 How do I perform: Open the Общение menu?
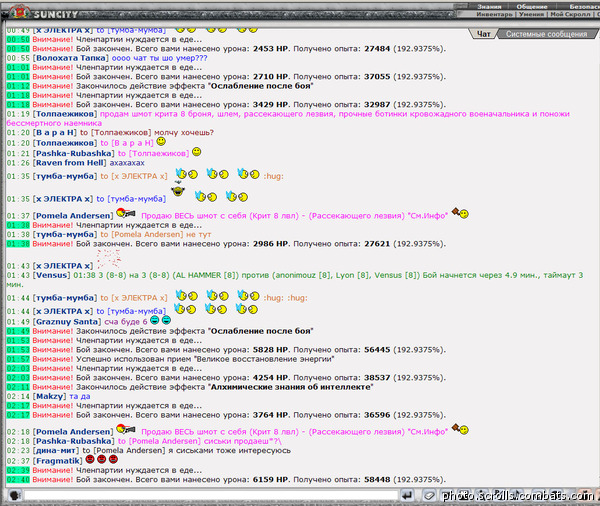(x=532, y=7)
